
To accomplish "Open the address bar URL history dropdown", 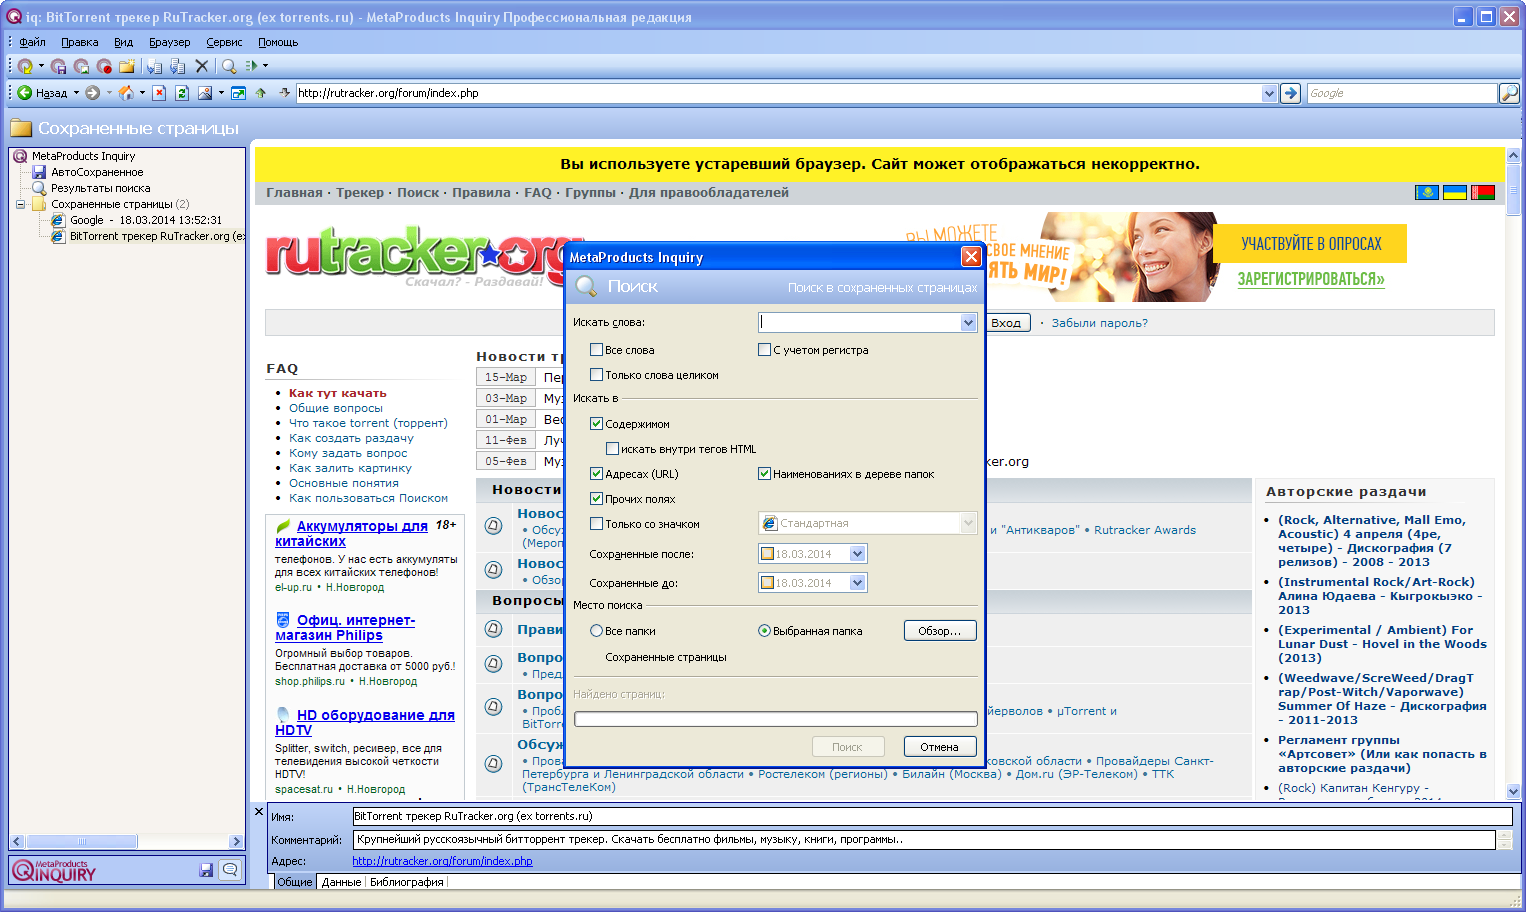I will pyautogui.click(x=1269, y=93).
